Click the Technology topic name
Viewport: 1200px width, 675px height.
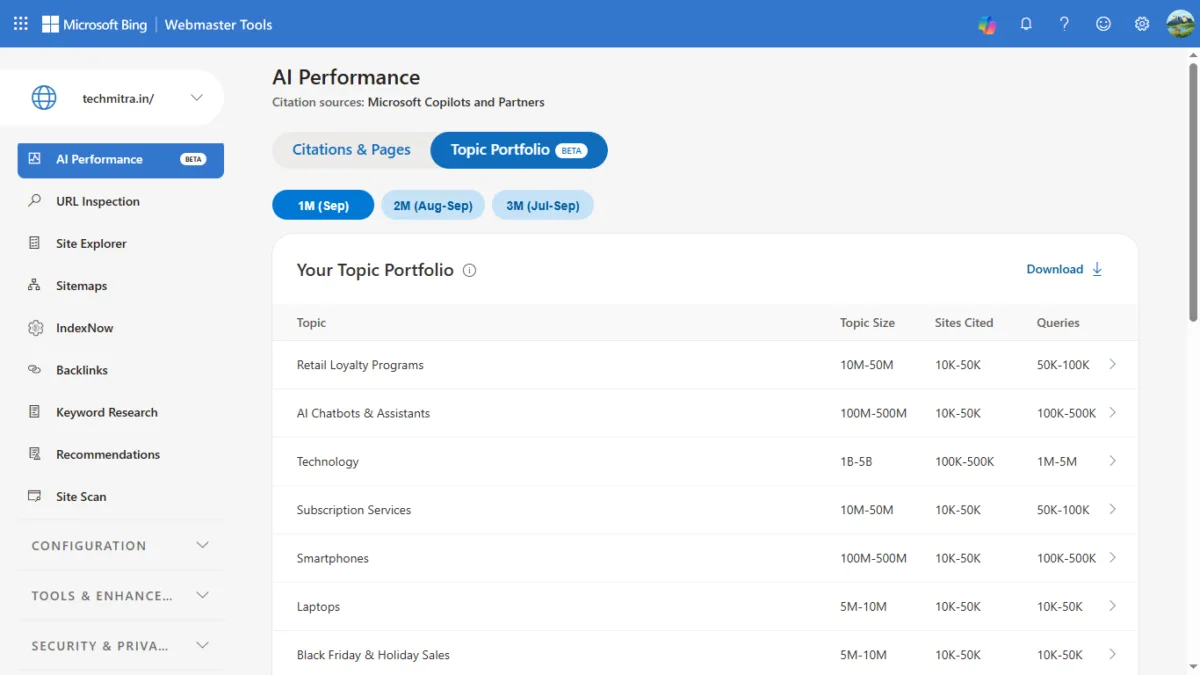[x=327, y=462]
